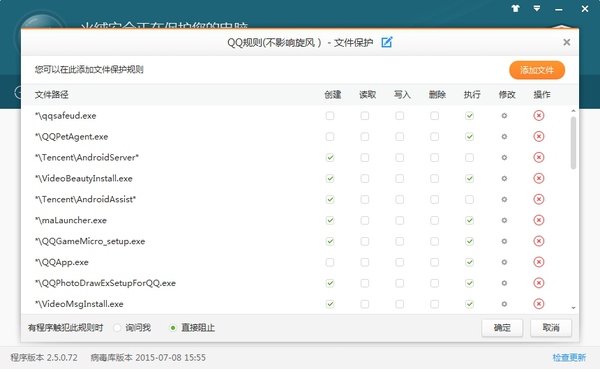Click the 程序版本 2.5.0.72 status text
The width and height of the screenshot is (600, 369).
[44, 358]
